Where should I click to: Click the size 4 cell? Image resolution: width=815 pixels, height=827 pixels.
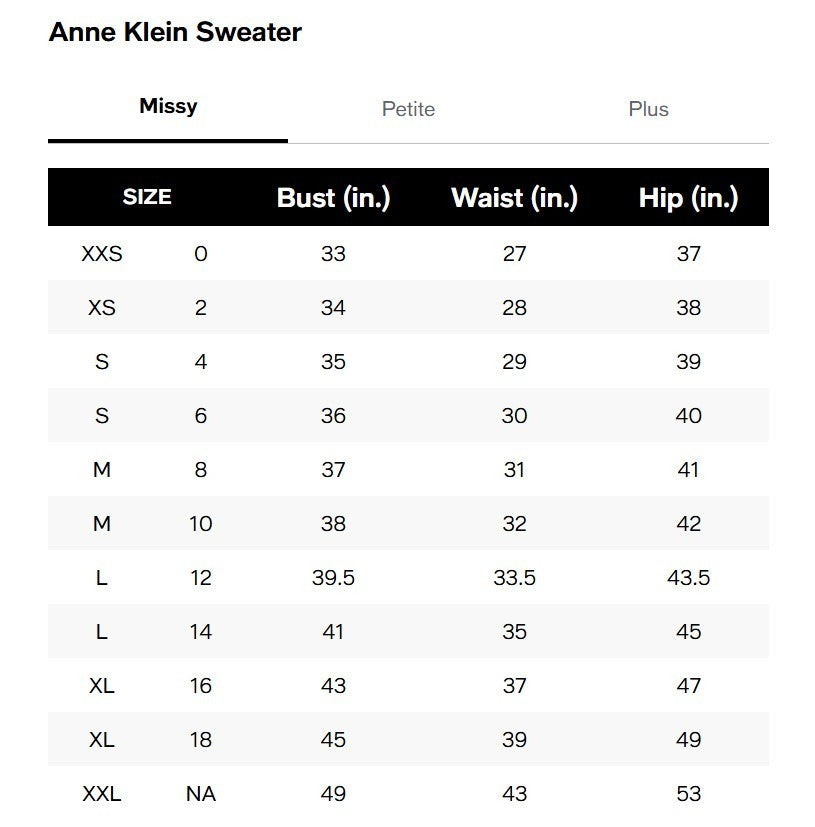pyautogui.click(x=200, y=362)
